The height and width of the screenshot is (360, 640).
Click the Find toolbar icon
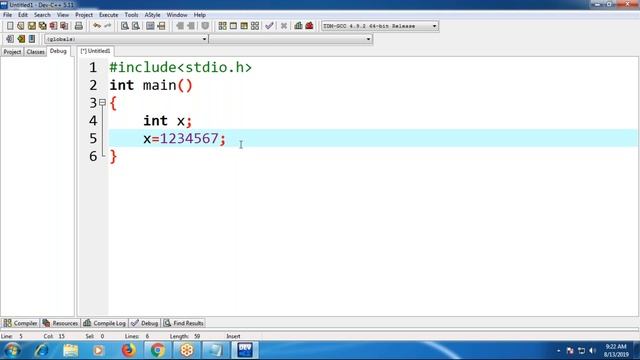[124, 26]
